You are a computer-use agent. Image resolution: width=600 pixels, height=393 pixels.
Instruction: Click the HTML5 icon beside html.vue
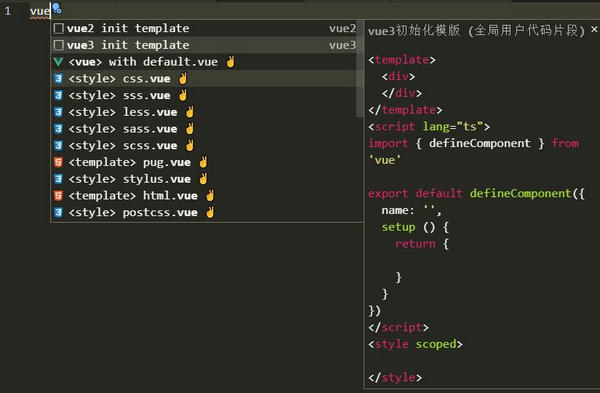coord(58,196)
